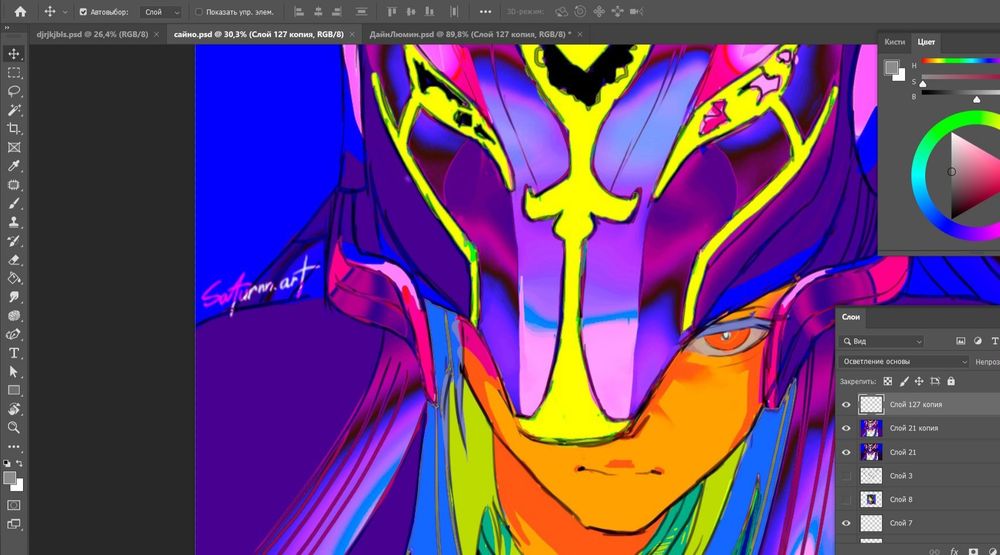The image size is (1000, 555).
Task: Align right edges in options bar
Action: tap(337, 11)
